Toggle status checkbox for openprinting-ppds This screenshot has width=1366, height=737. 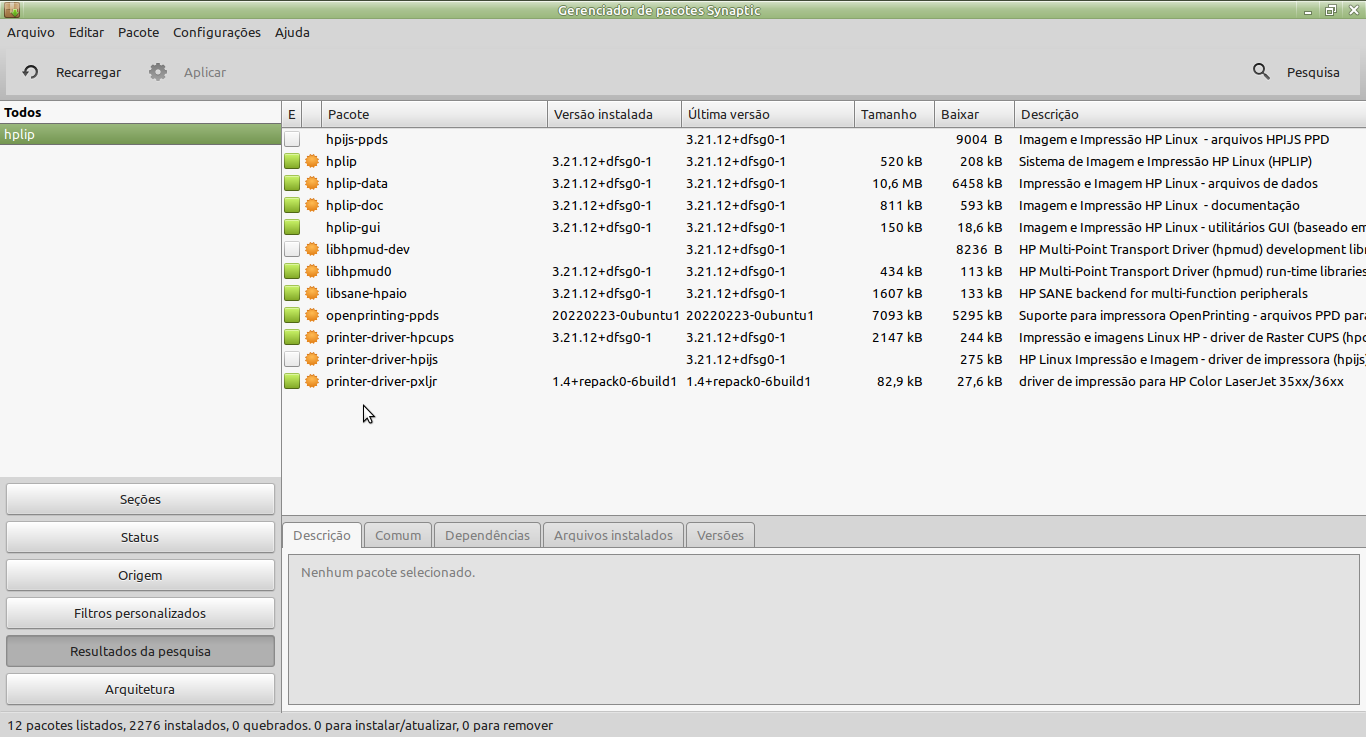pos(292,315)
